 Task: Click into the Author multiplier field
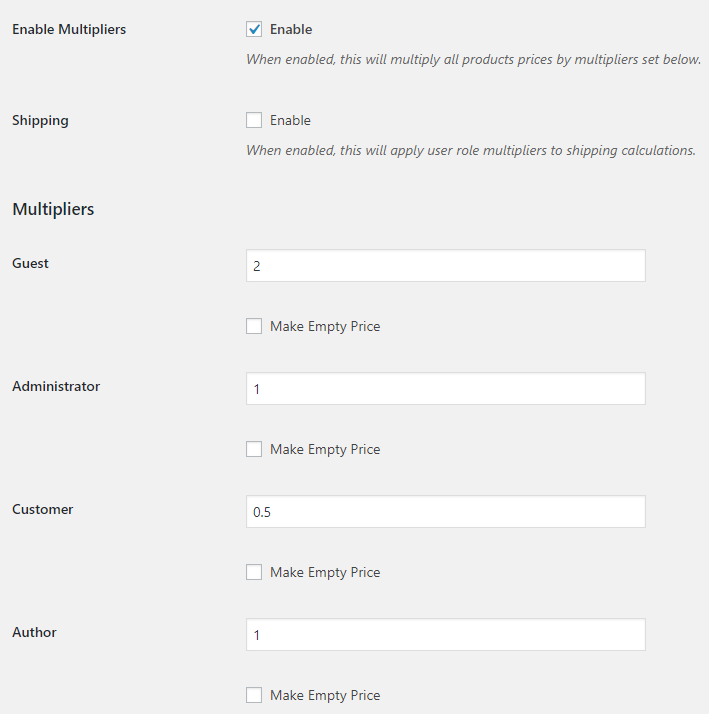point(446,634)
